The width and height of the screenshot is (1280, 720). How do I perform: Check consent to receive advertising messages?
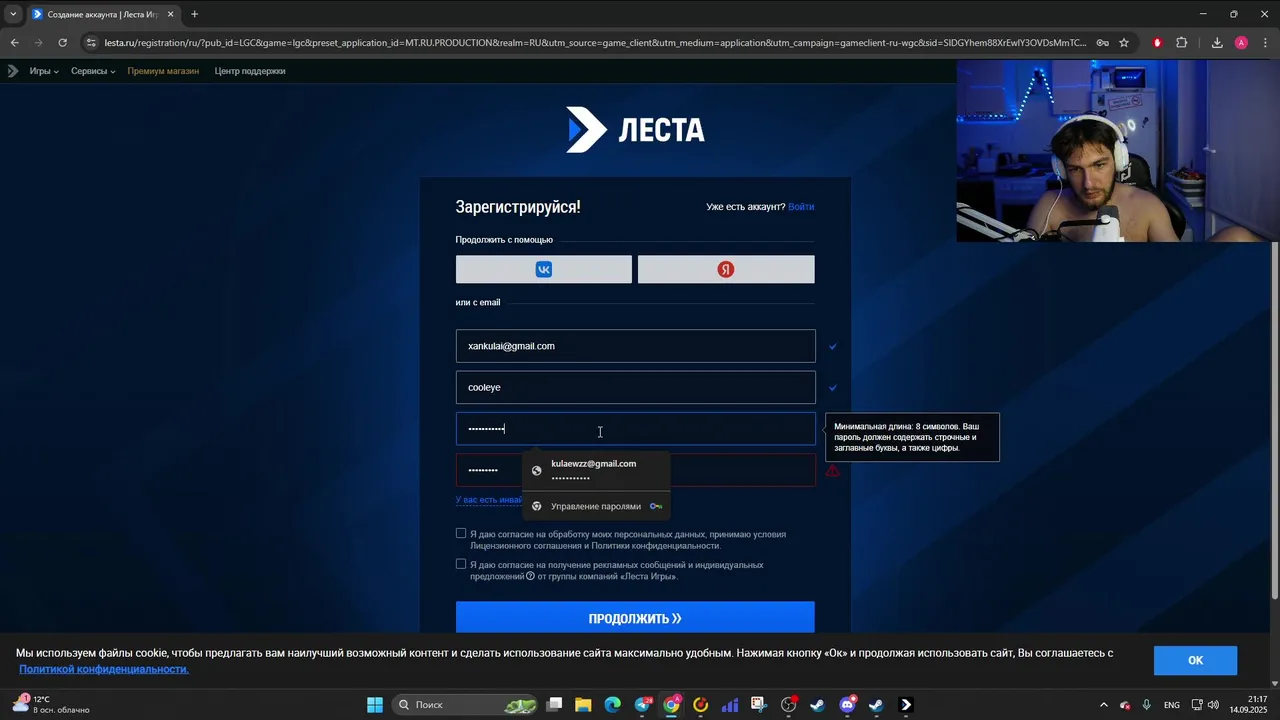click(x=461, y=564)
